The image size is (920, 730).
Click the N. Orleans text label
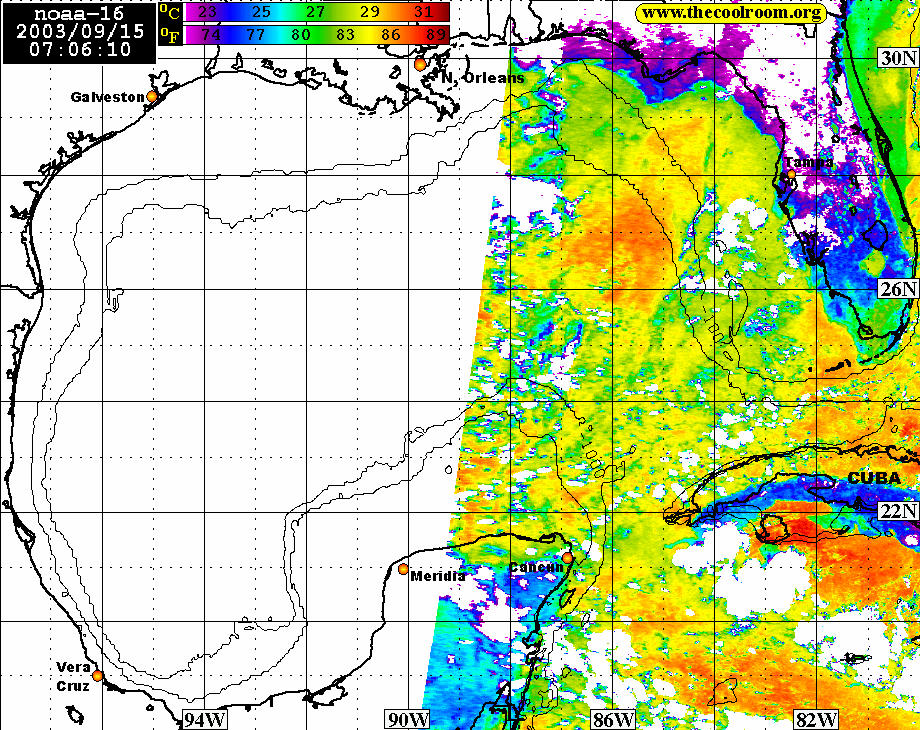tap(482, 78)
